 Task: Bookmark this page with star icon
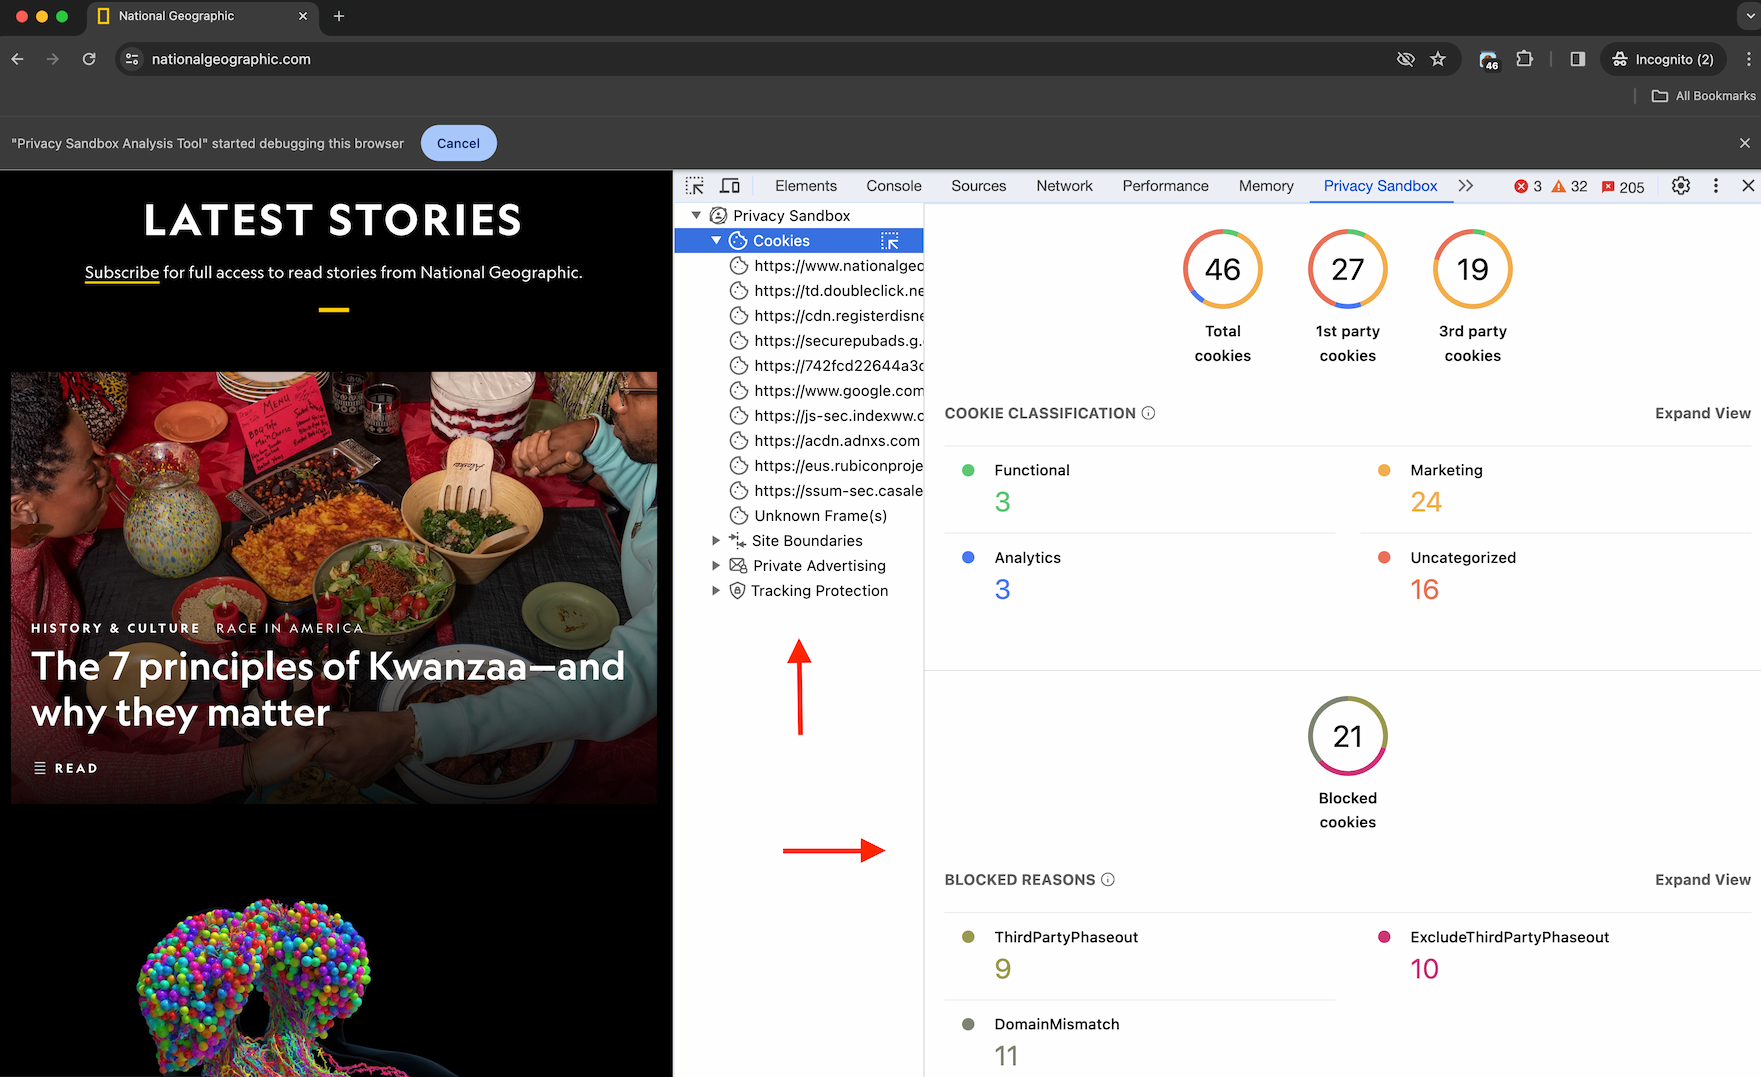click(1438, 60)
